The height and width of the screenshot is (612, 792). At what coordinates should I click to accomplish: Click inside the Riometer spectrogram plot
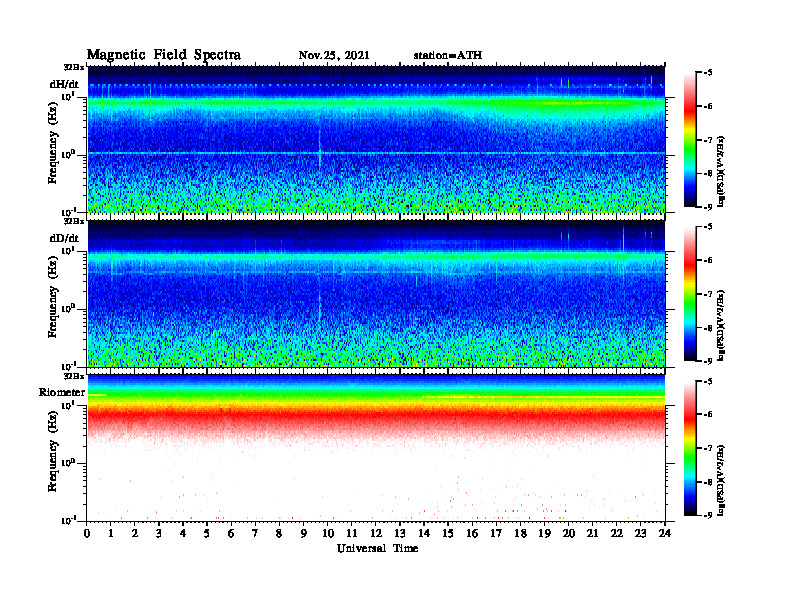coord(376,448)
